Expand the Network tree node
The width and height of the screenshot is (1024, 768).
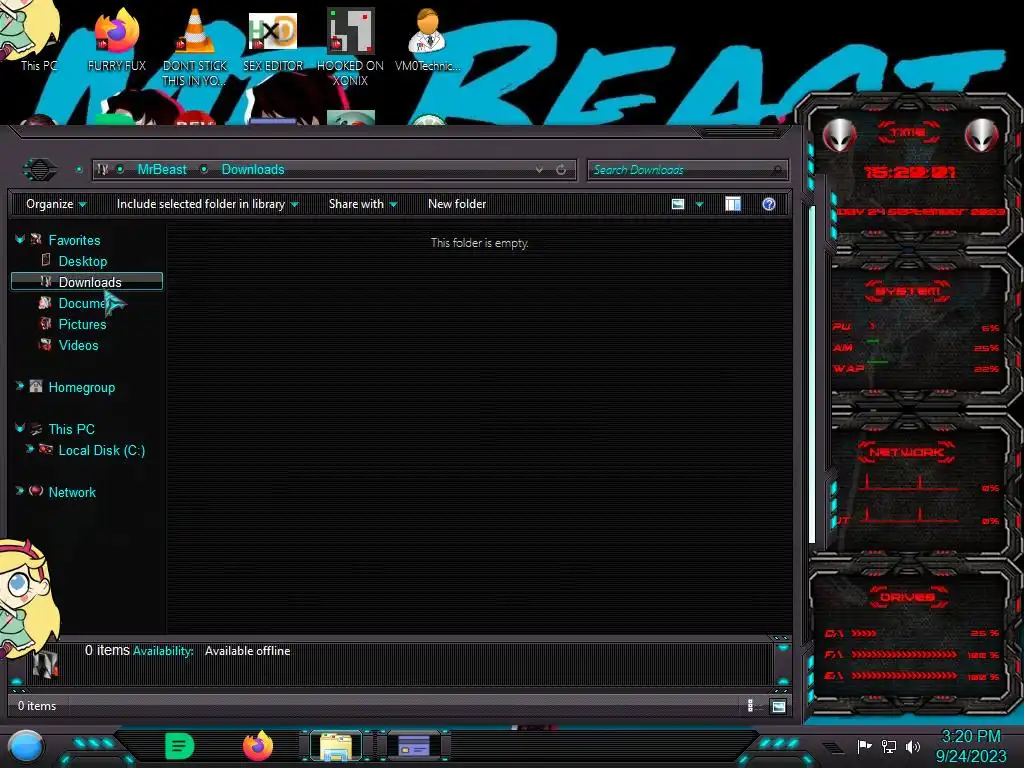(20, 490)
